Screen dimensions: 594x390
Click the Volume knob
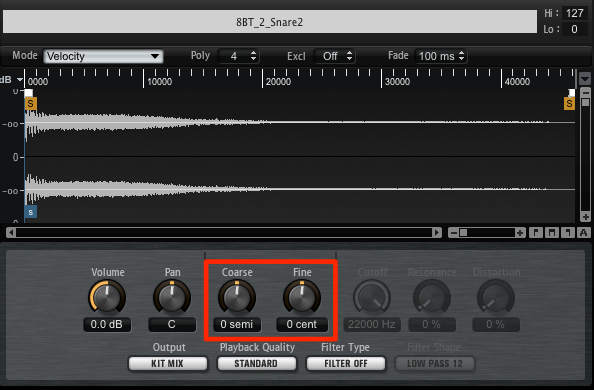pos(107,298)
